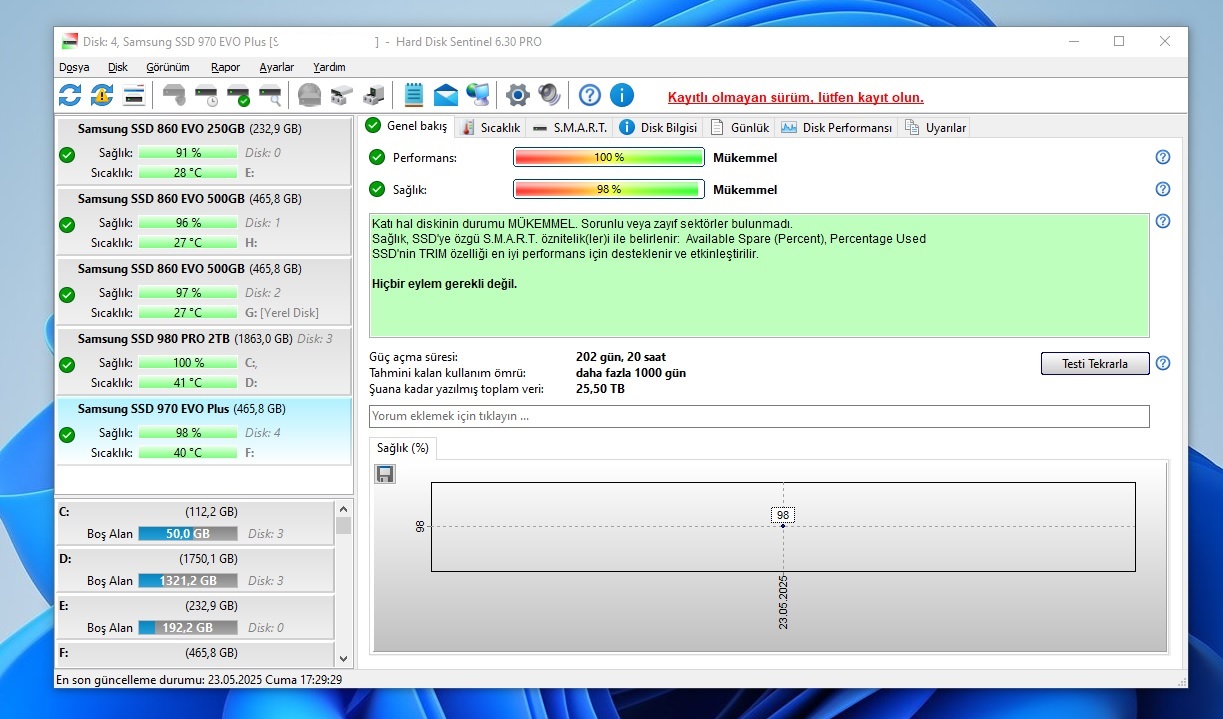Select the Samsung SSD 860 EVO 500GB Disk 1 entry
The height and width of the screenshot is (719, 1223).
coord(204,221)
